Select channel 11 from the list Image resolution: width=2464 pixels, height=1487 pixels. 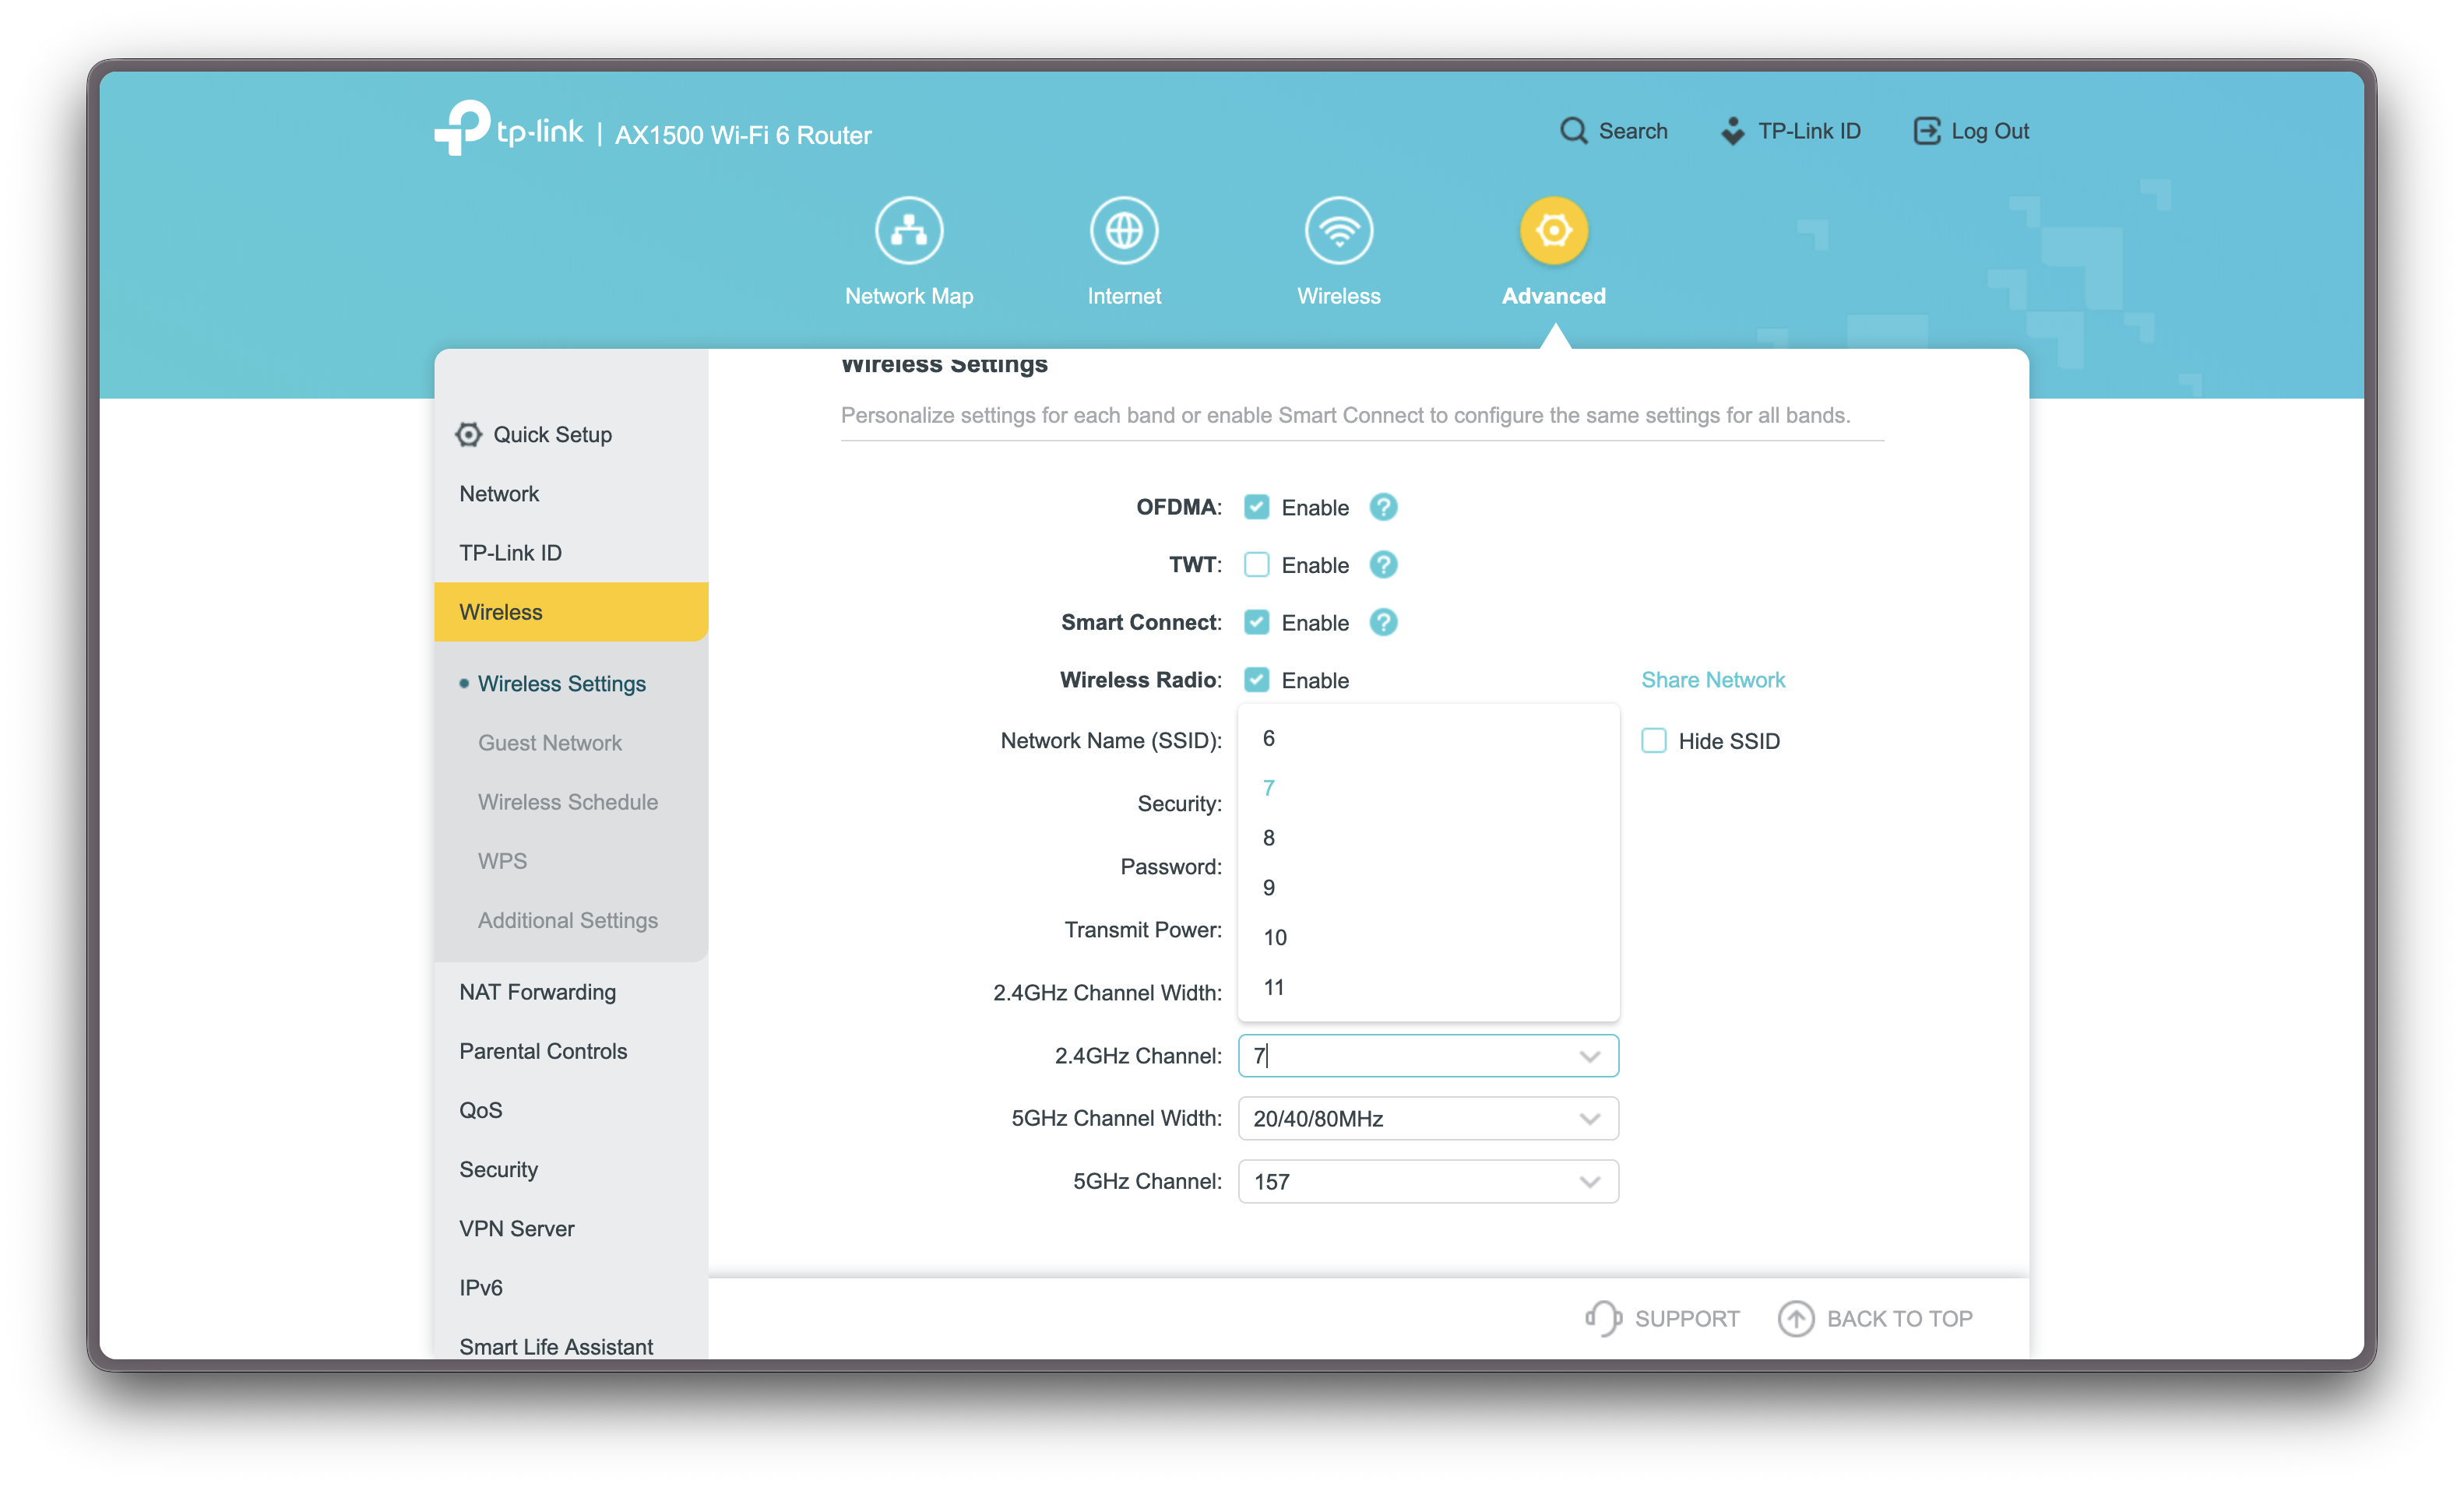[x=1273, y=987]
